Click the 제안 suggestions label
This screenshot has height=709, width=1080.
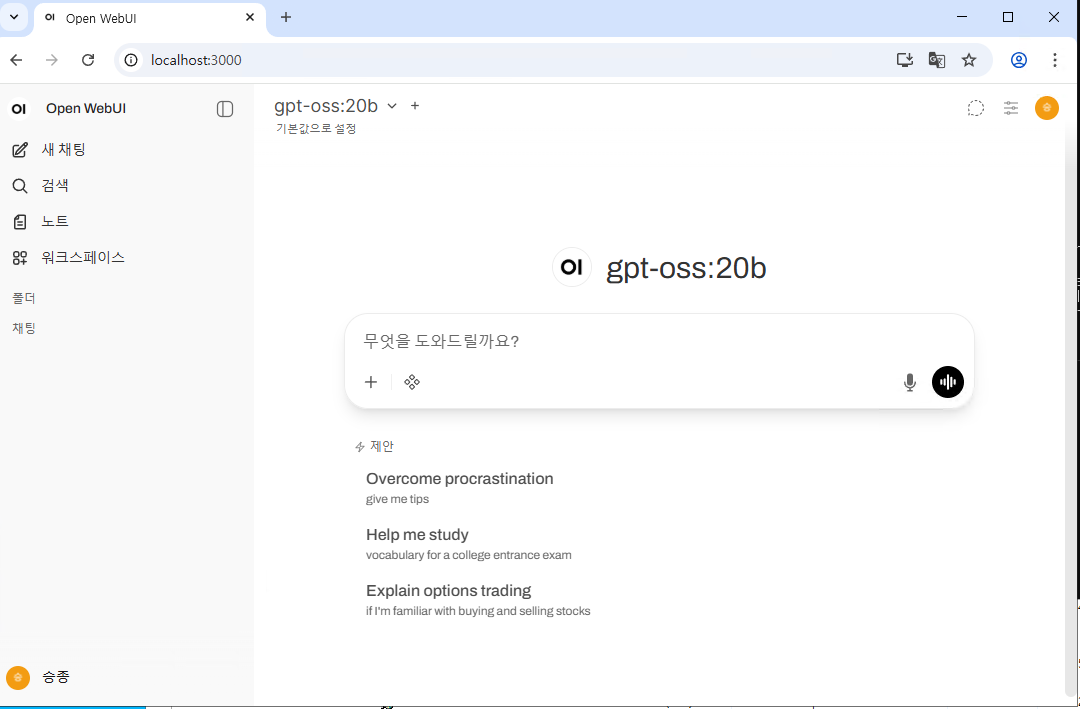(x=374, y=446)
